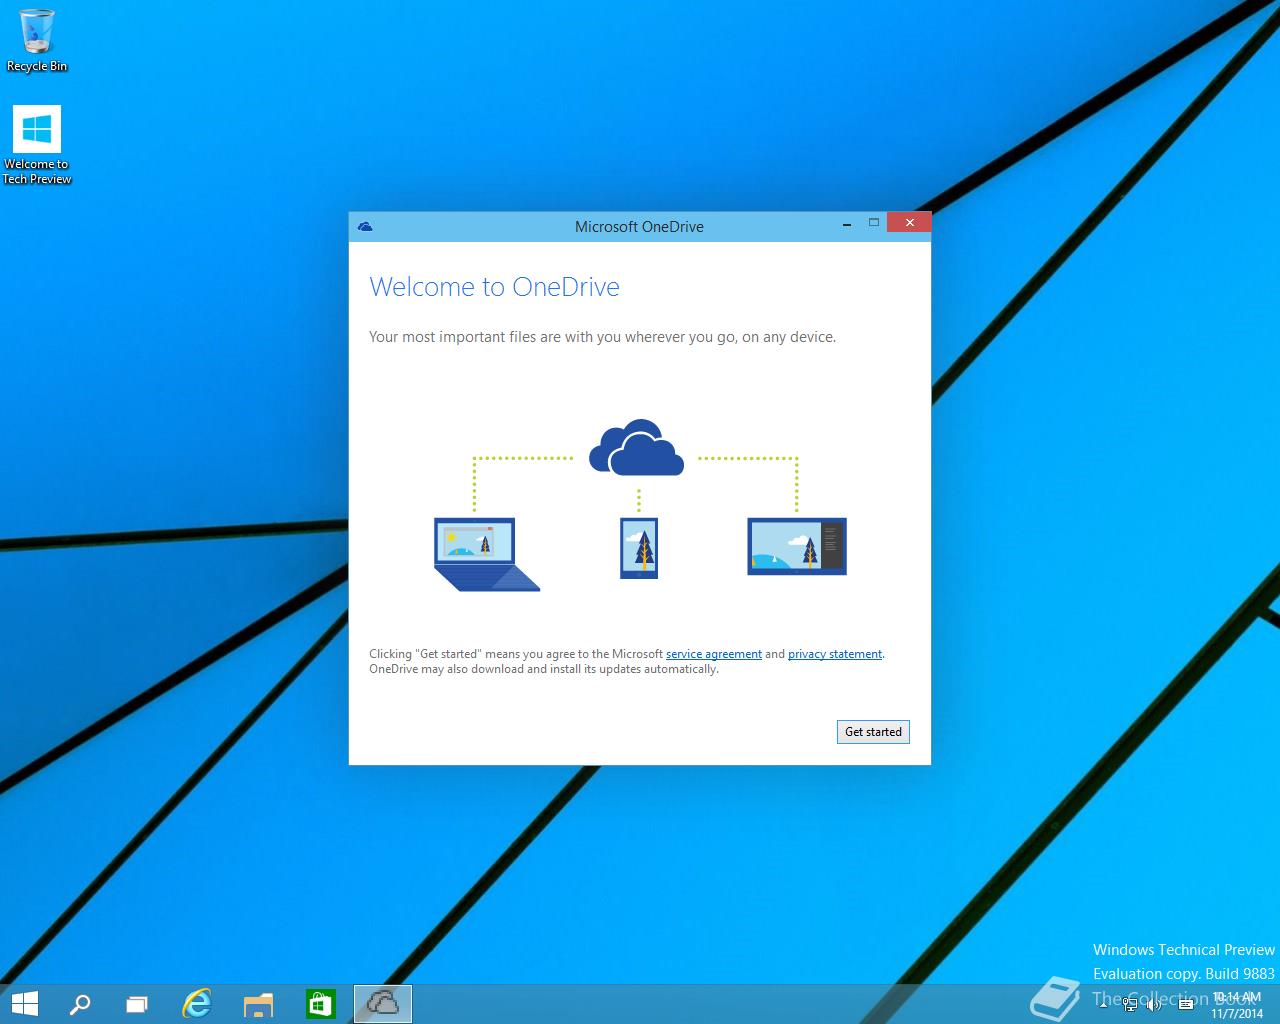Click the 'Your most important files' sentence
Viewport: 1280px width, 1024px height.
602,337
